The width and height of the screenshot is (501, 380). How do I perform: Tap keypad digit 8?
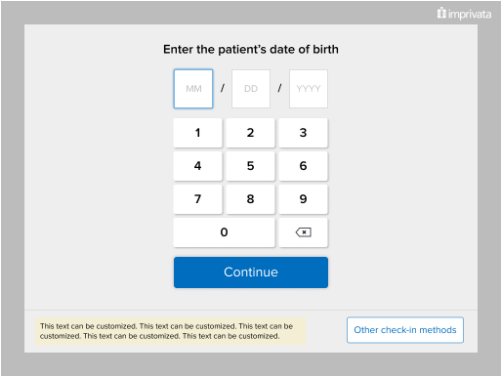pos(250,199)
